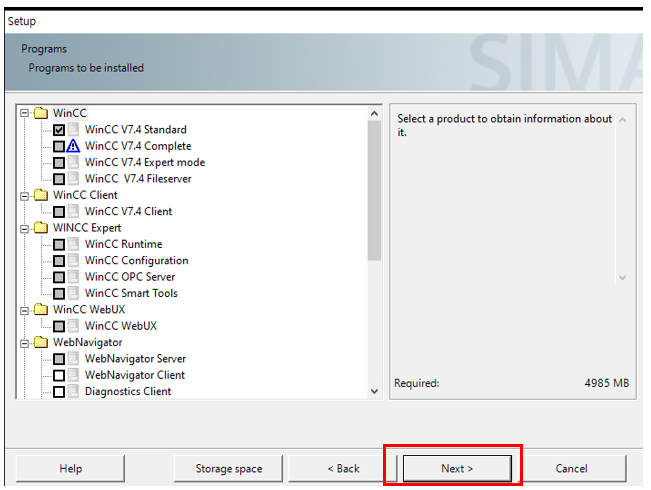Check the WinCC V7.4 Fileserver box
This screenshot has width=651, height=490.
point(59,179)
